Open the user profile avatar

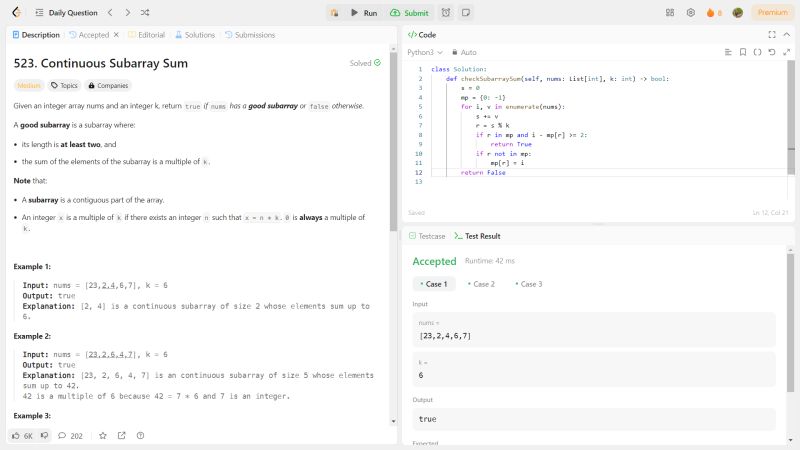coord(738,13)
